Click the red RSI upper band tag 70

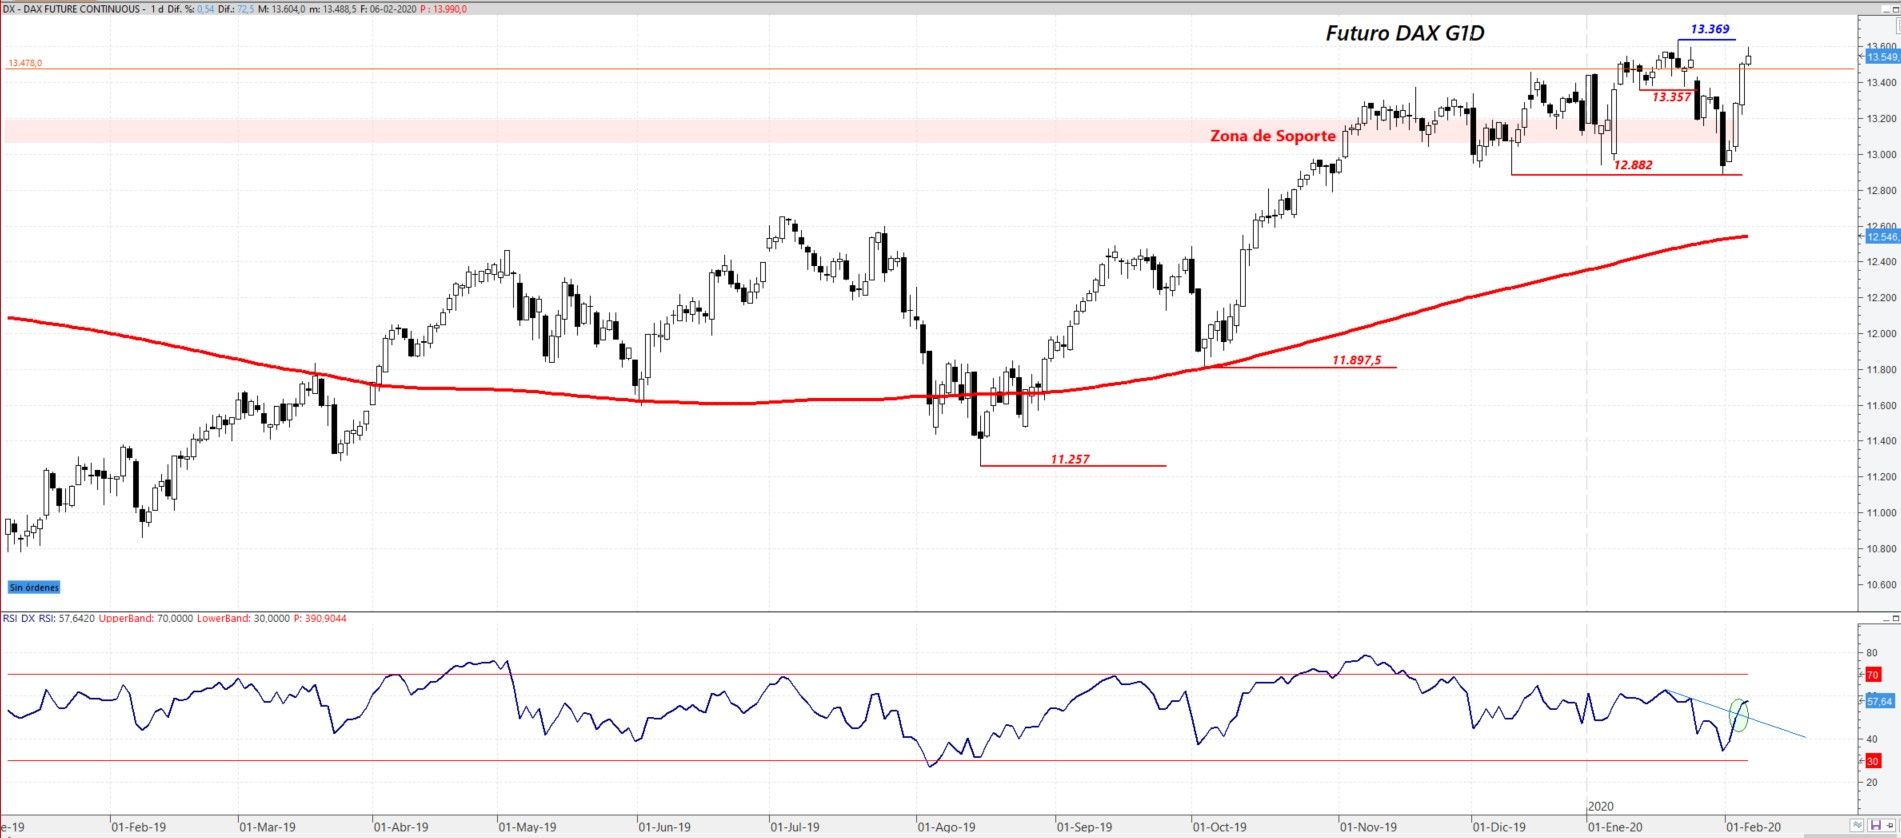click(1873, 675)
